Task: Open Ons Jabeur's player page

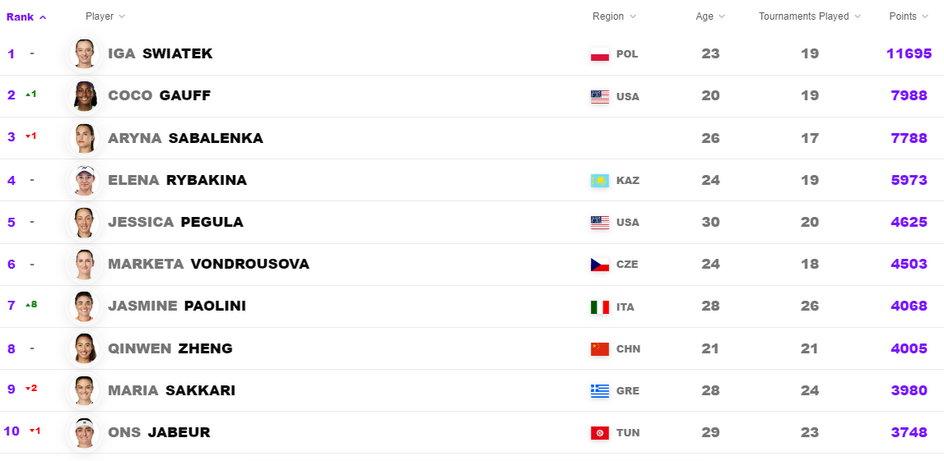Action: (x=158, y=432)
